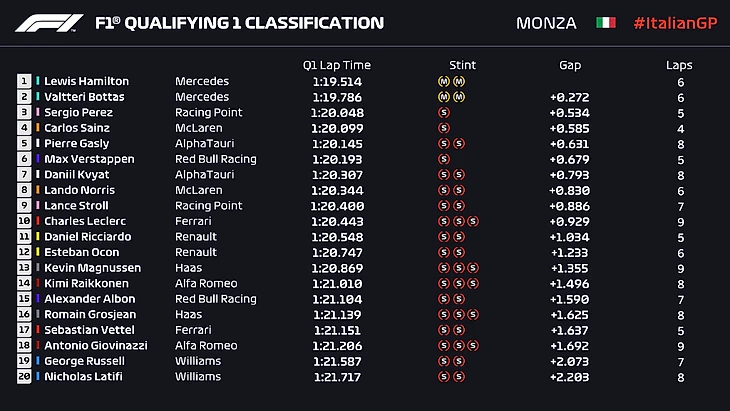Click driver name Max Verstappen
Screen dimensions: 730x411
(x=86, y=159)
